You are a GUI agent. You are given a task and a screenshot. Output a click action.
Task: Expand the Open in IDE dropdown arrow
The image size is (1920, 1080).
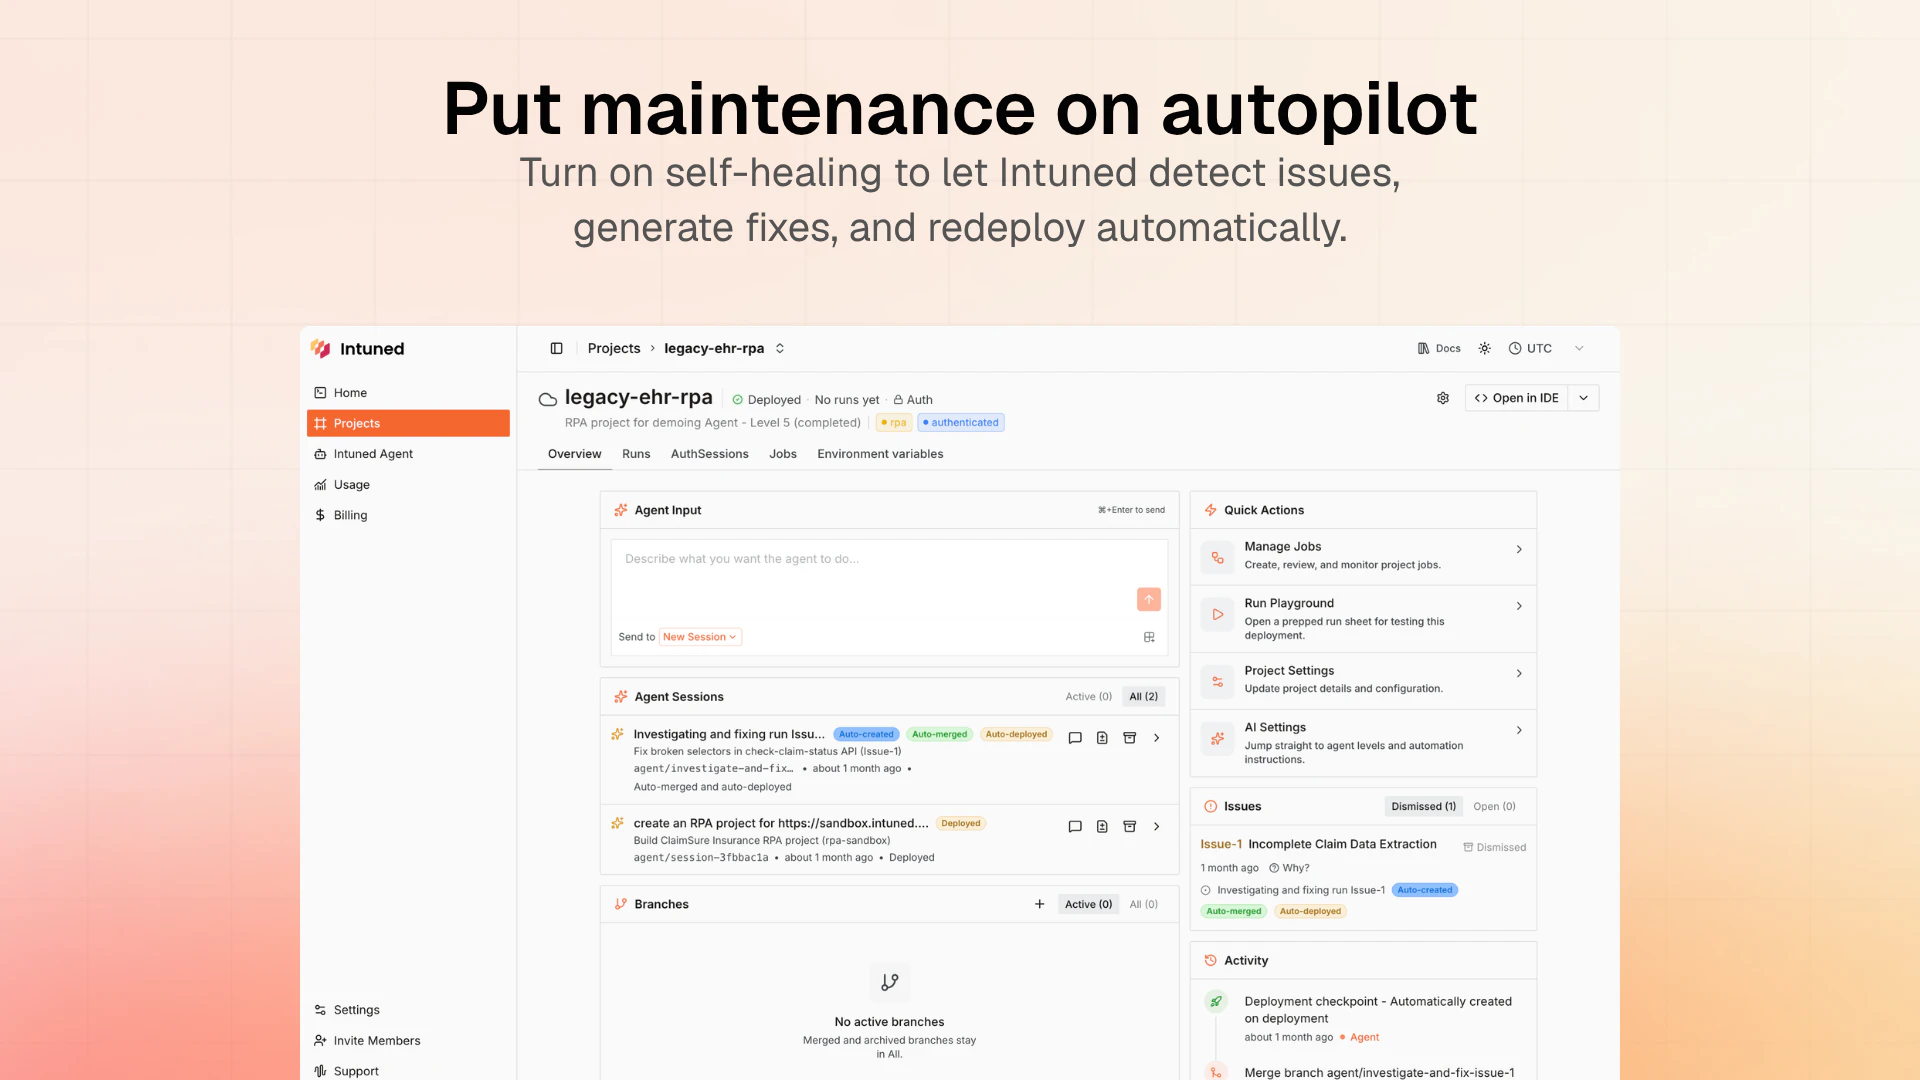(x=1584, y=398)
